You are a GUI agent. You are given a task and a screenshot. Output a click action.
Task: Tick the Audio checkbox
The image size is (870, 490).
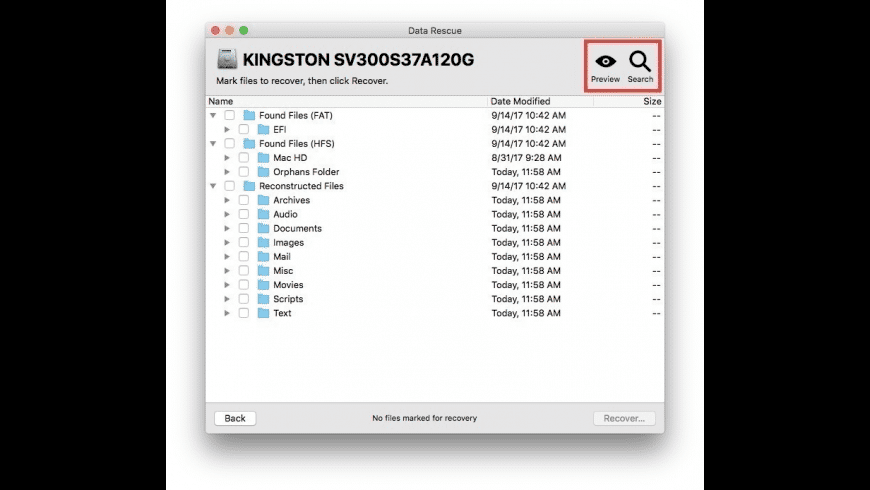coord(244,214)
